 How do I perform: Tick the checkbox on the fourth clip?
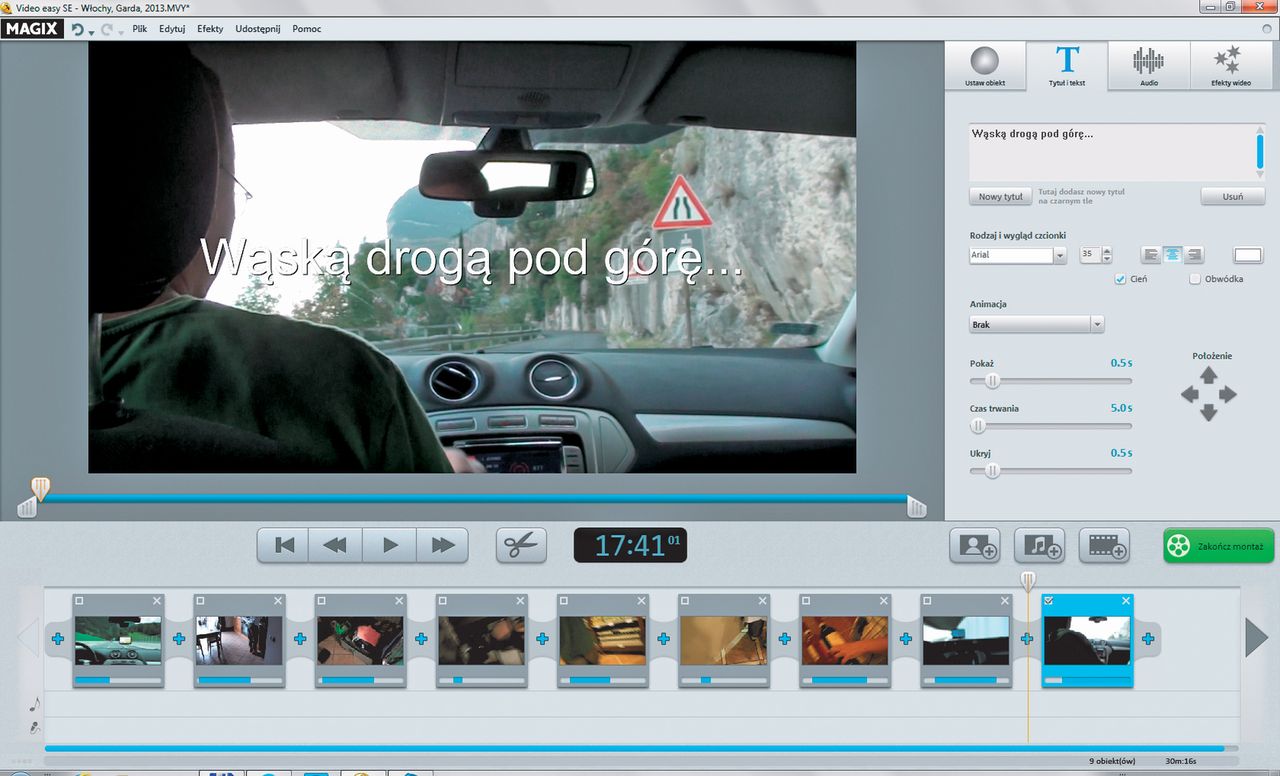coord(443,600)
